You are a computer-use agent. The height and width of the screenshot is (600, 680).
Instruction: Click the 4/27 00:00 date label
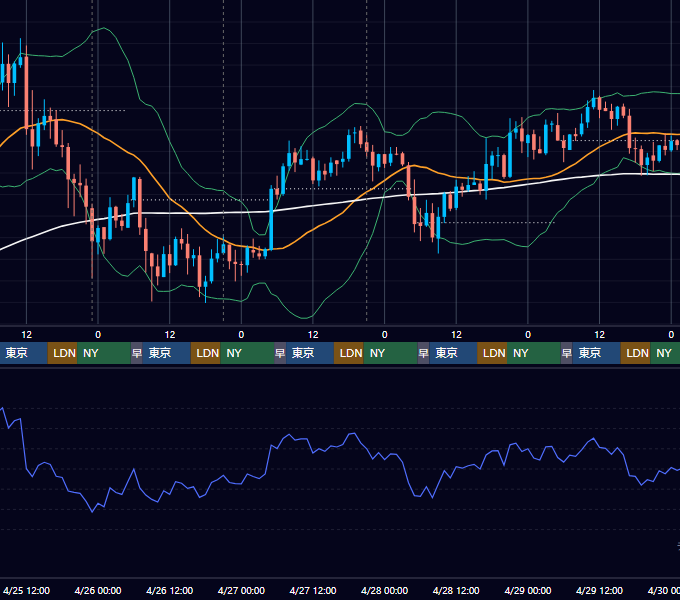[241, 590]
